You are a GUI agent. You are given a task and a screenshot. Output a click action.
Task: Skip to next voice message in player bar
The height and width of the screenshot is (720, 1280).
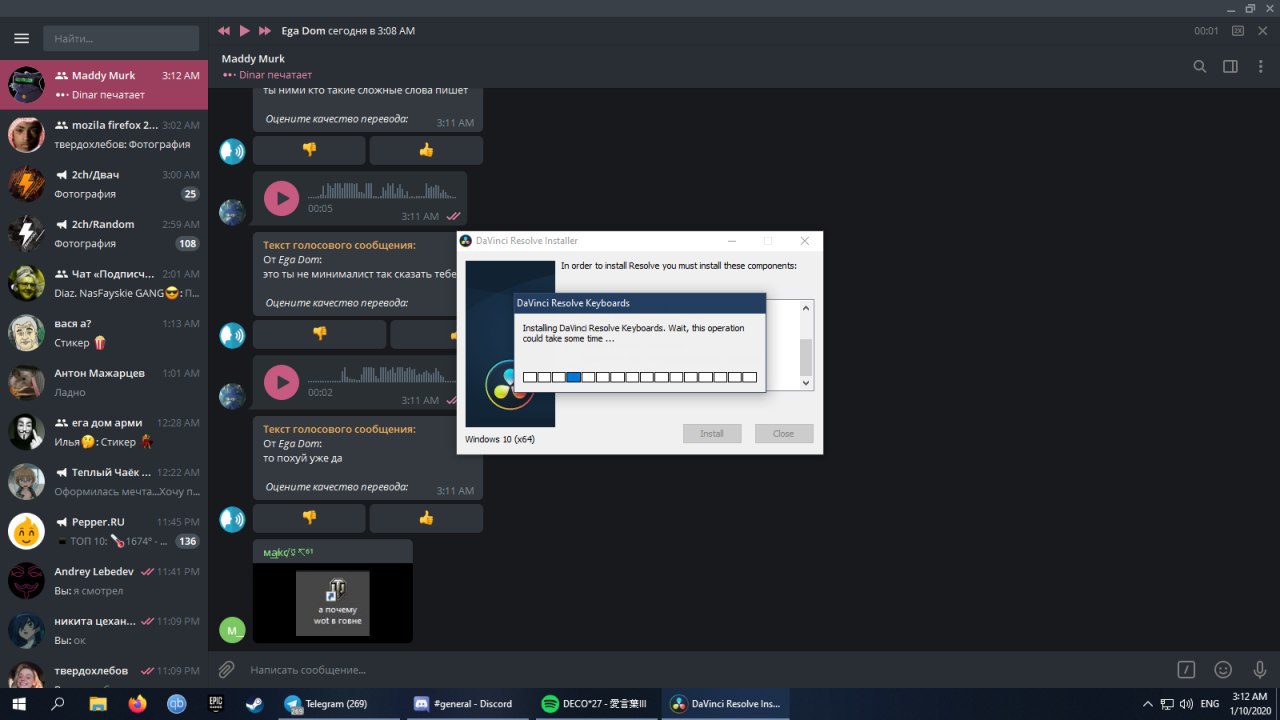[265, 31]
